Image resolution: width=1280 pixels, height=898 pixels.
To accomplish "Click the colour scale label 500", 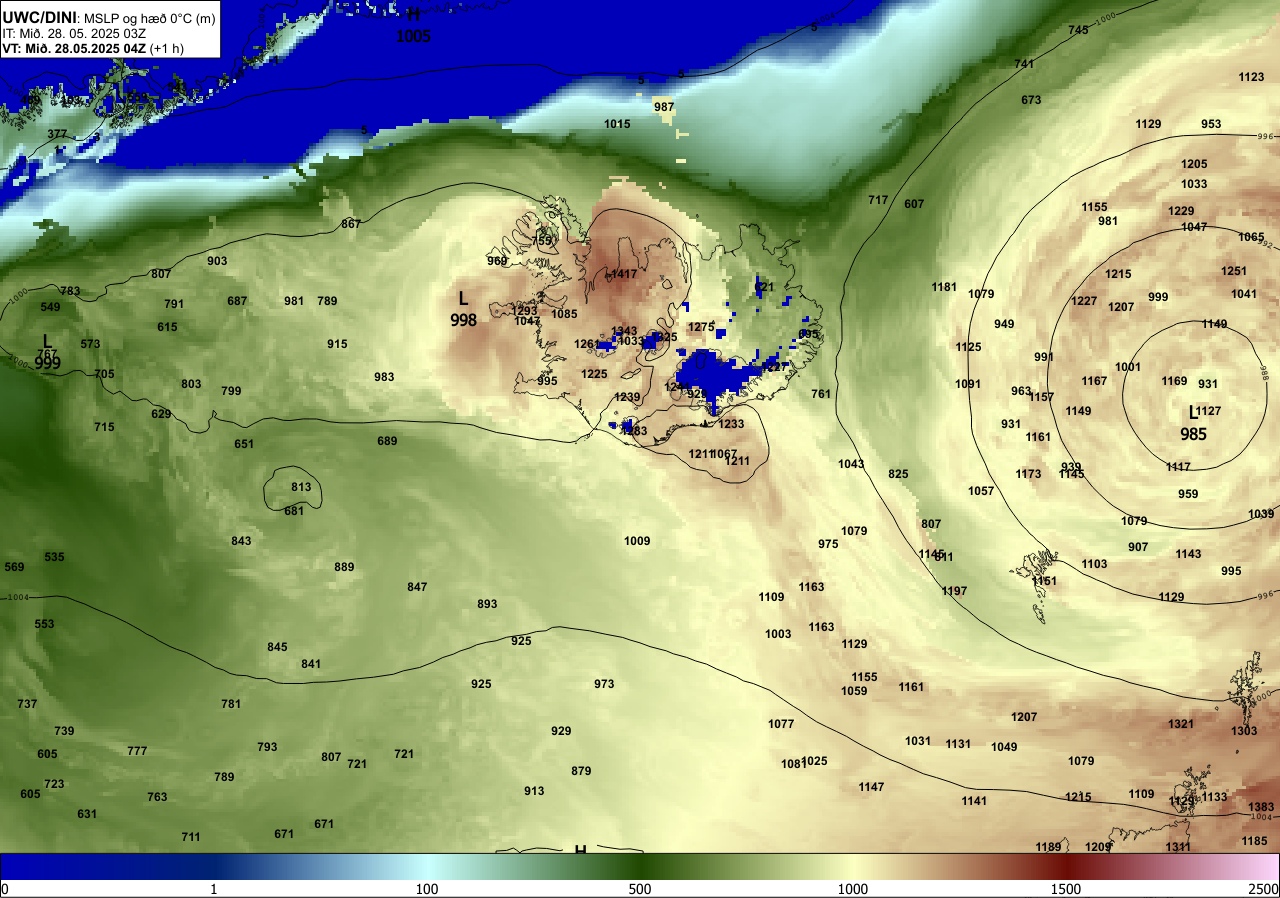I will pos(640,889).
